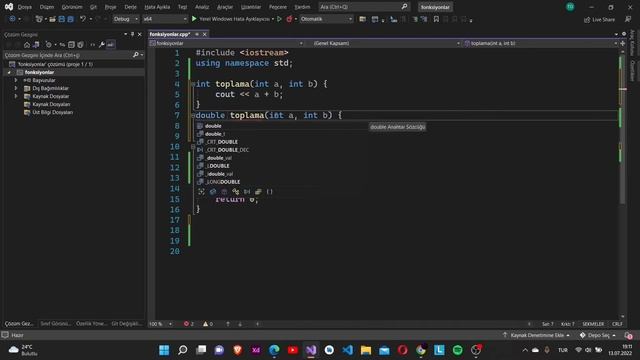Switch to the Git Değişikl... bottom tab

127,323
